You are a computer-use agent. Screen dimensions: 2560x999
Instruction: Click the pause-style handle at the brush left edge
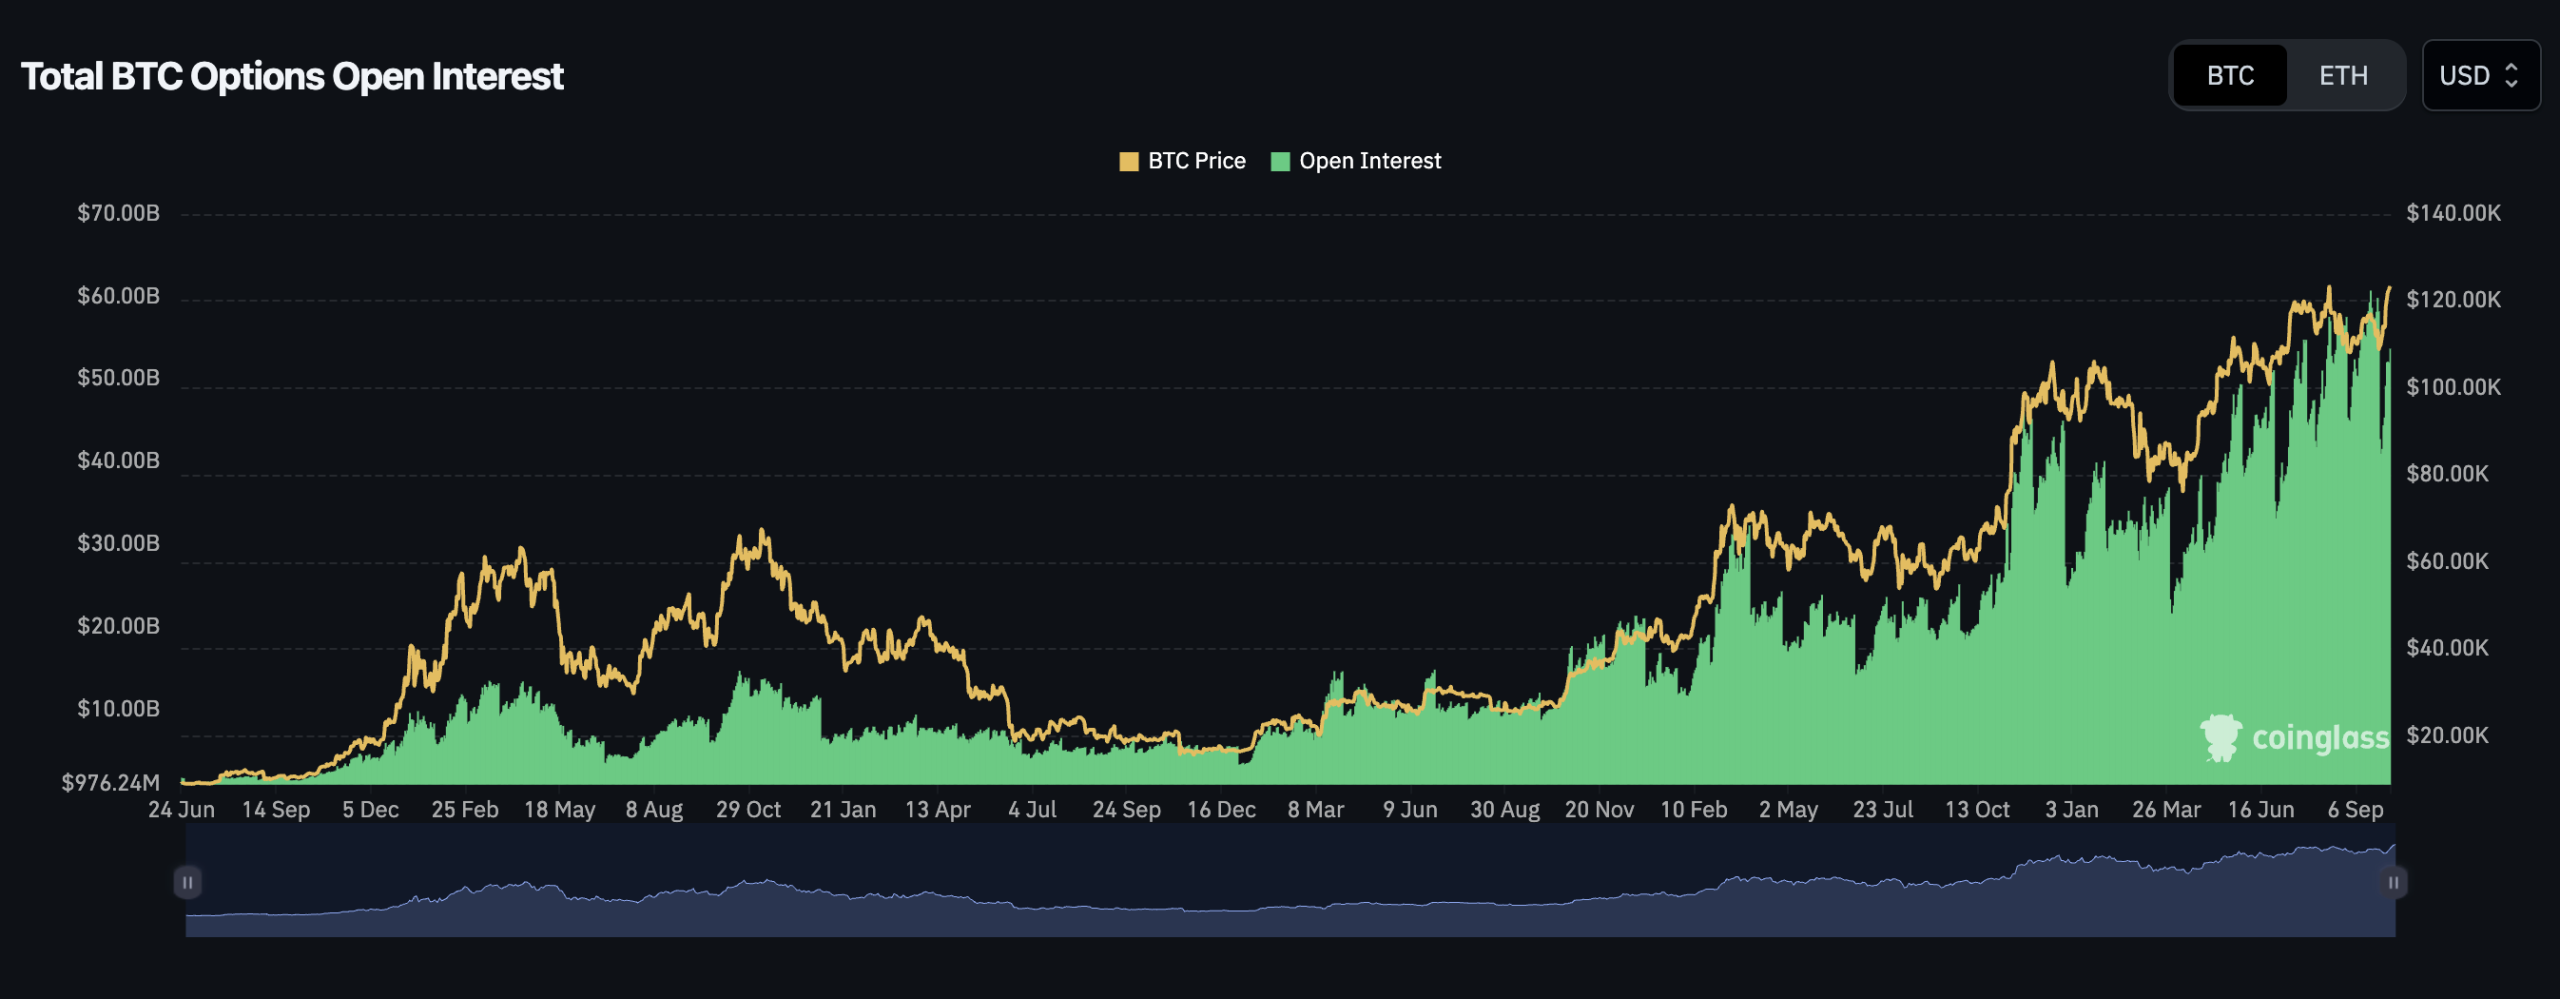[x=188, y=882]
